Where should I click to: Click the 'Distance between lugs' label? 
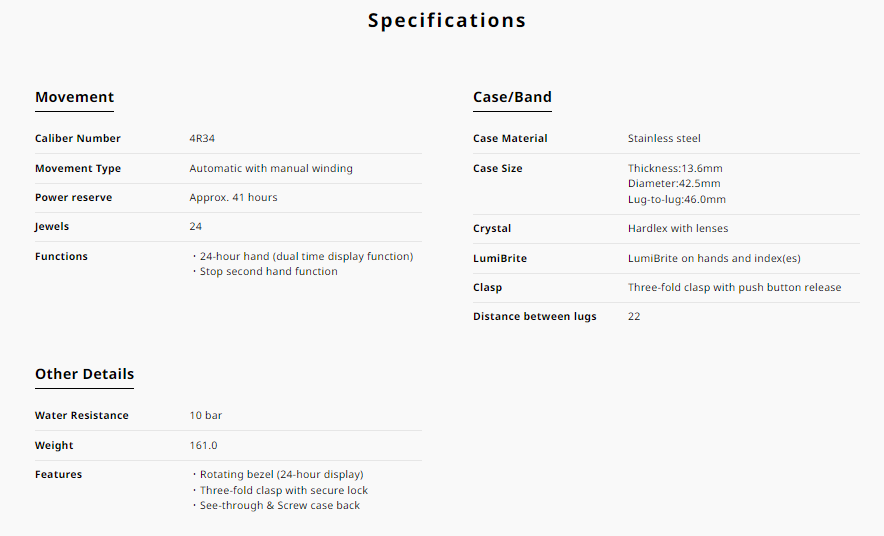[534, 317]
